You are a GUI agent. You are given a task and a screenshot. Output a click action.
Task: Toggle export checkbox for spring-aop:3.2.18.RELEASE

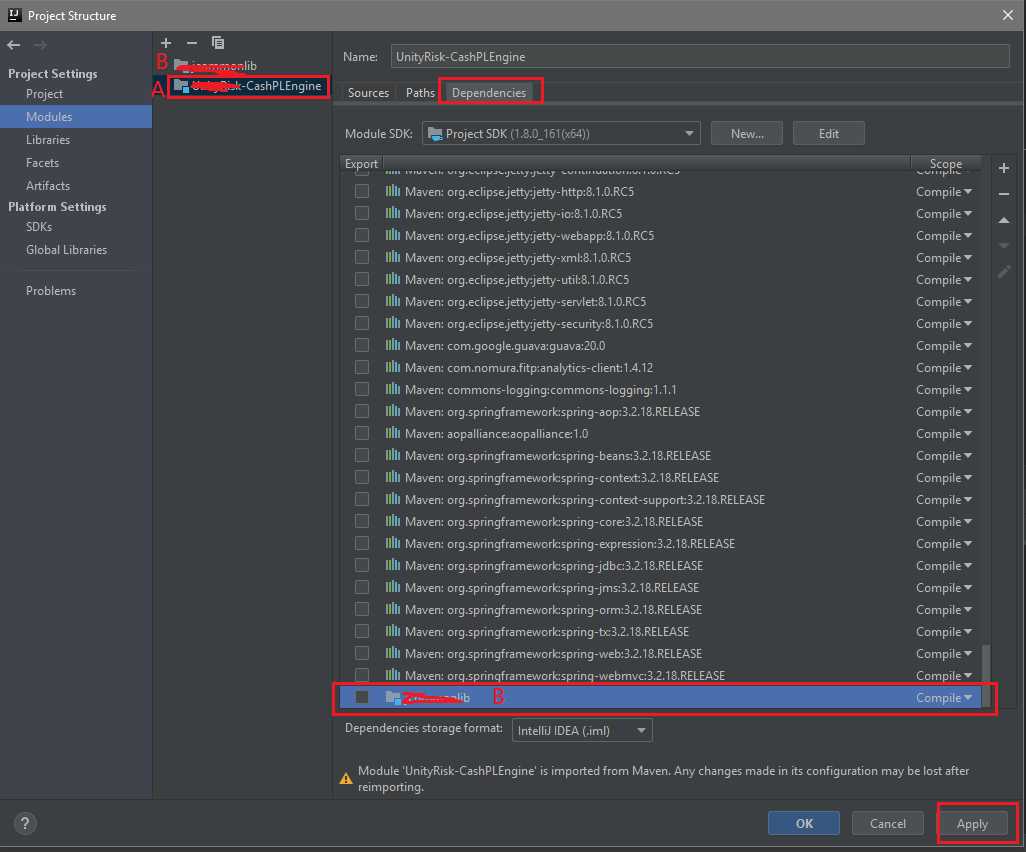(x=362, y=411)
